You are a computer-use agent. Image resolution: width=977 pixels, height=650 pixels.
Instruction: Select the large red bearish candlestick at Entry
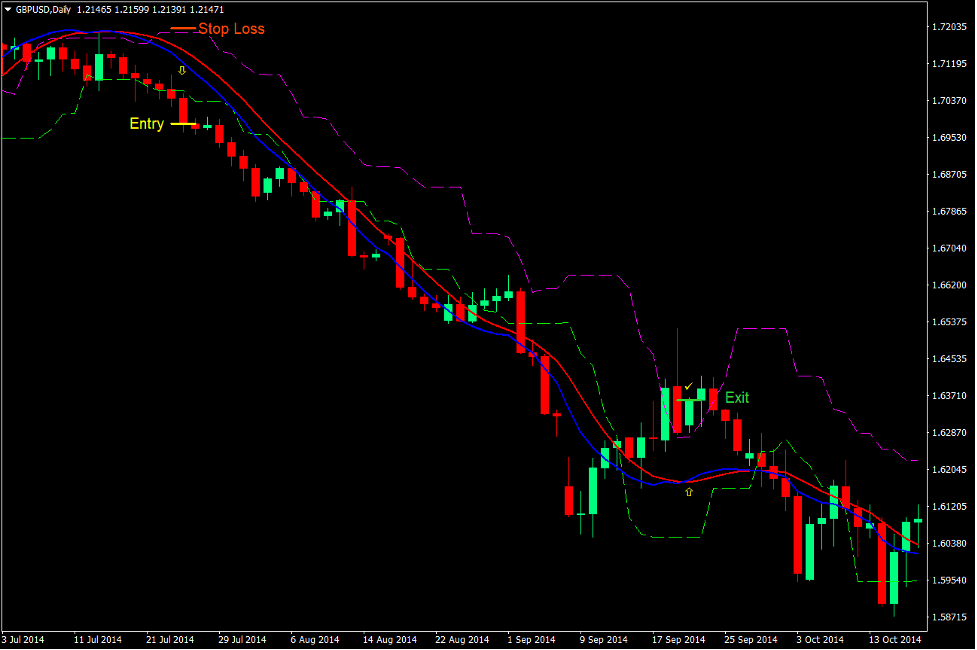tap(185, 110)
